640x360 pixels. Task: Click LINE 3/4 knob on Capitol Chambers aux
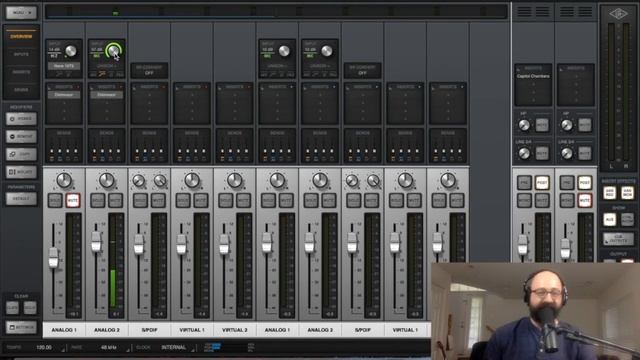tap(524, 153)
